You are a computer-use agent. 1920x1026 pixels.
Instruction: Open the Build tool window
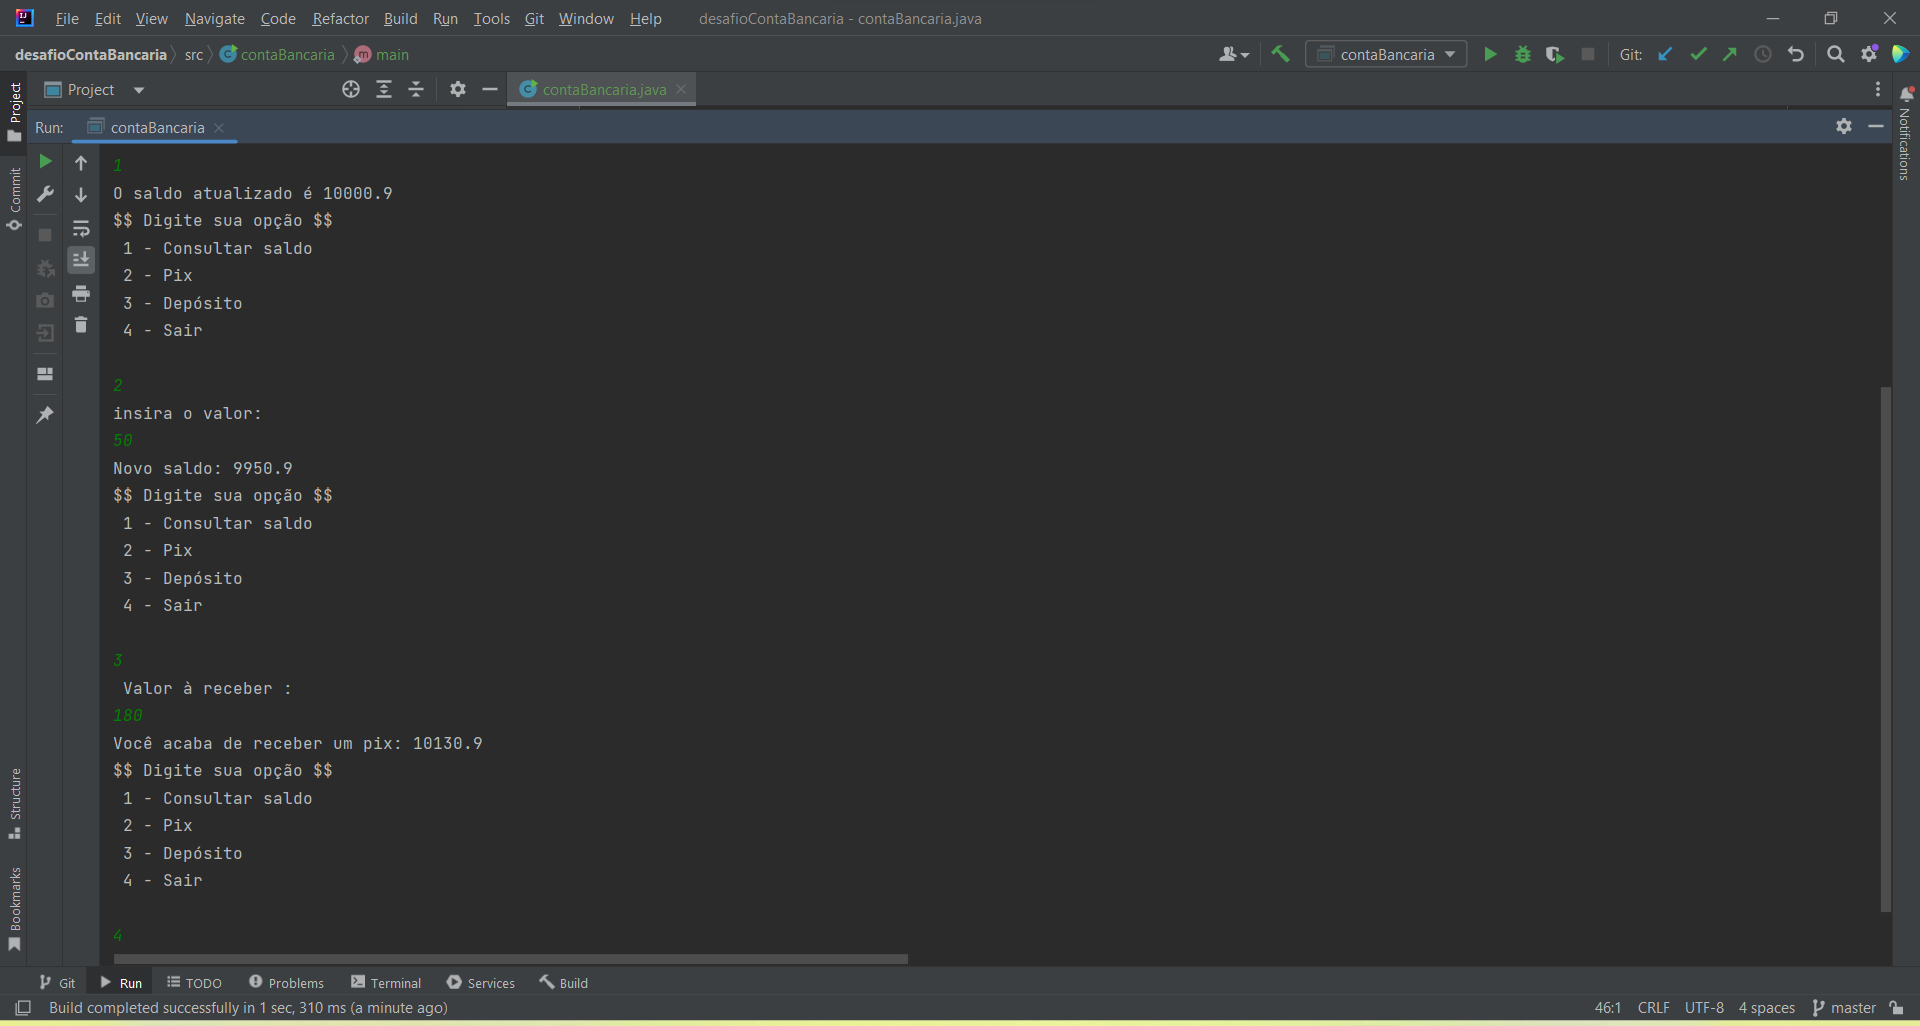pos(564,983)
